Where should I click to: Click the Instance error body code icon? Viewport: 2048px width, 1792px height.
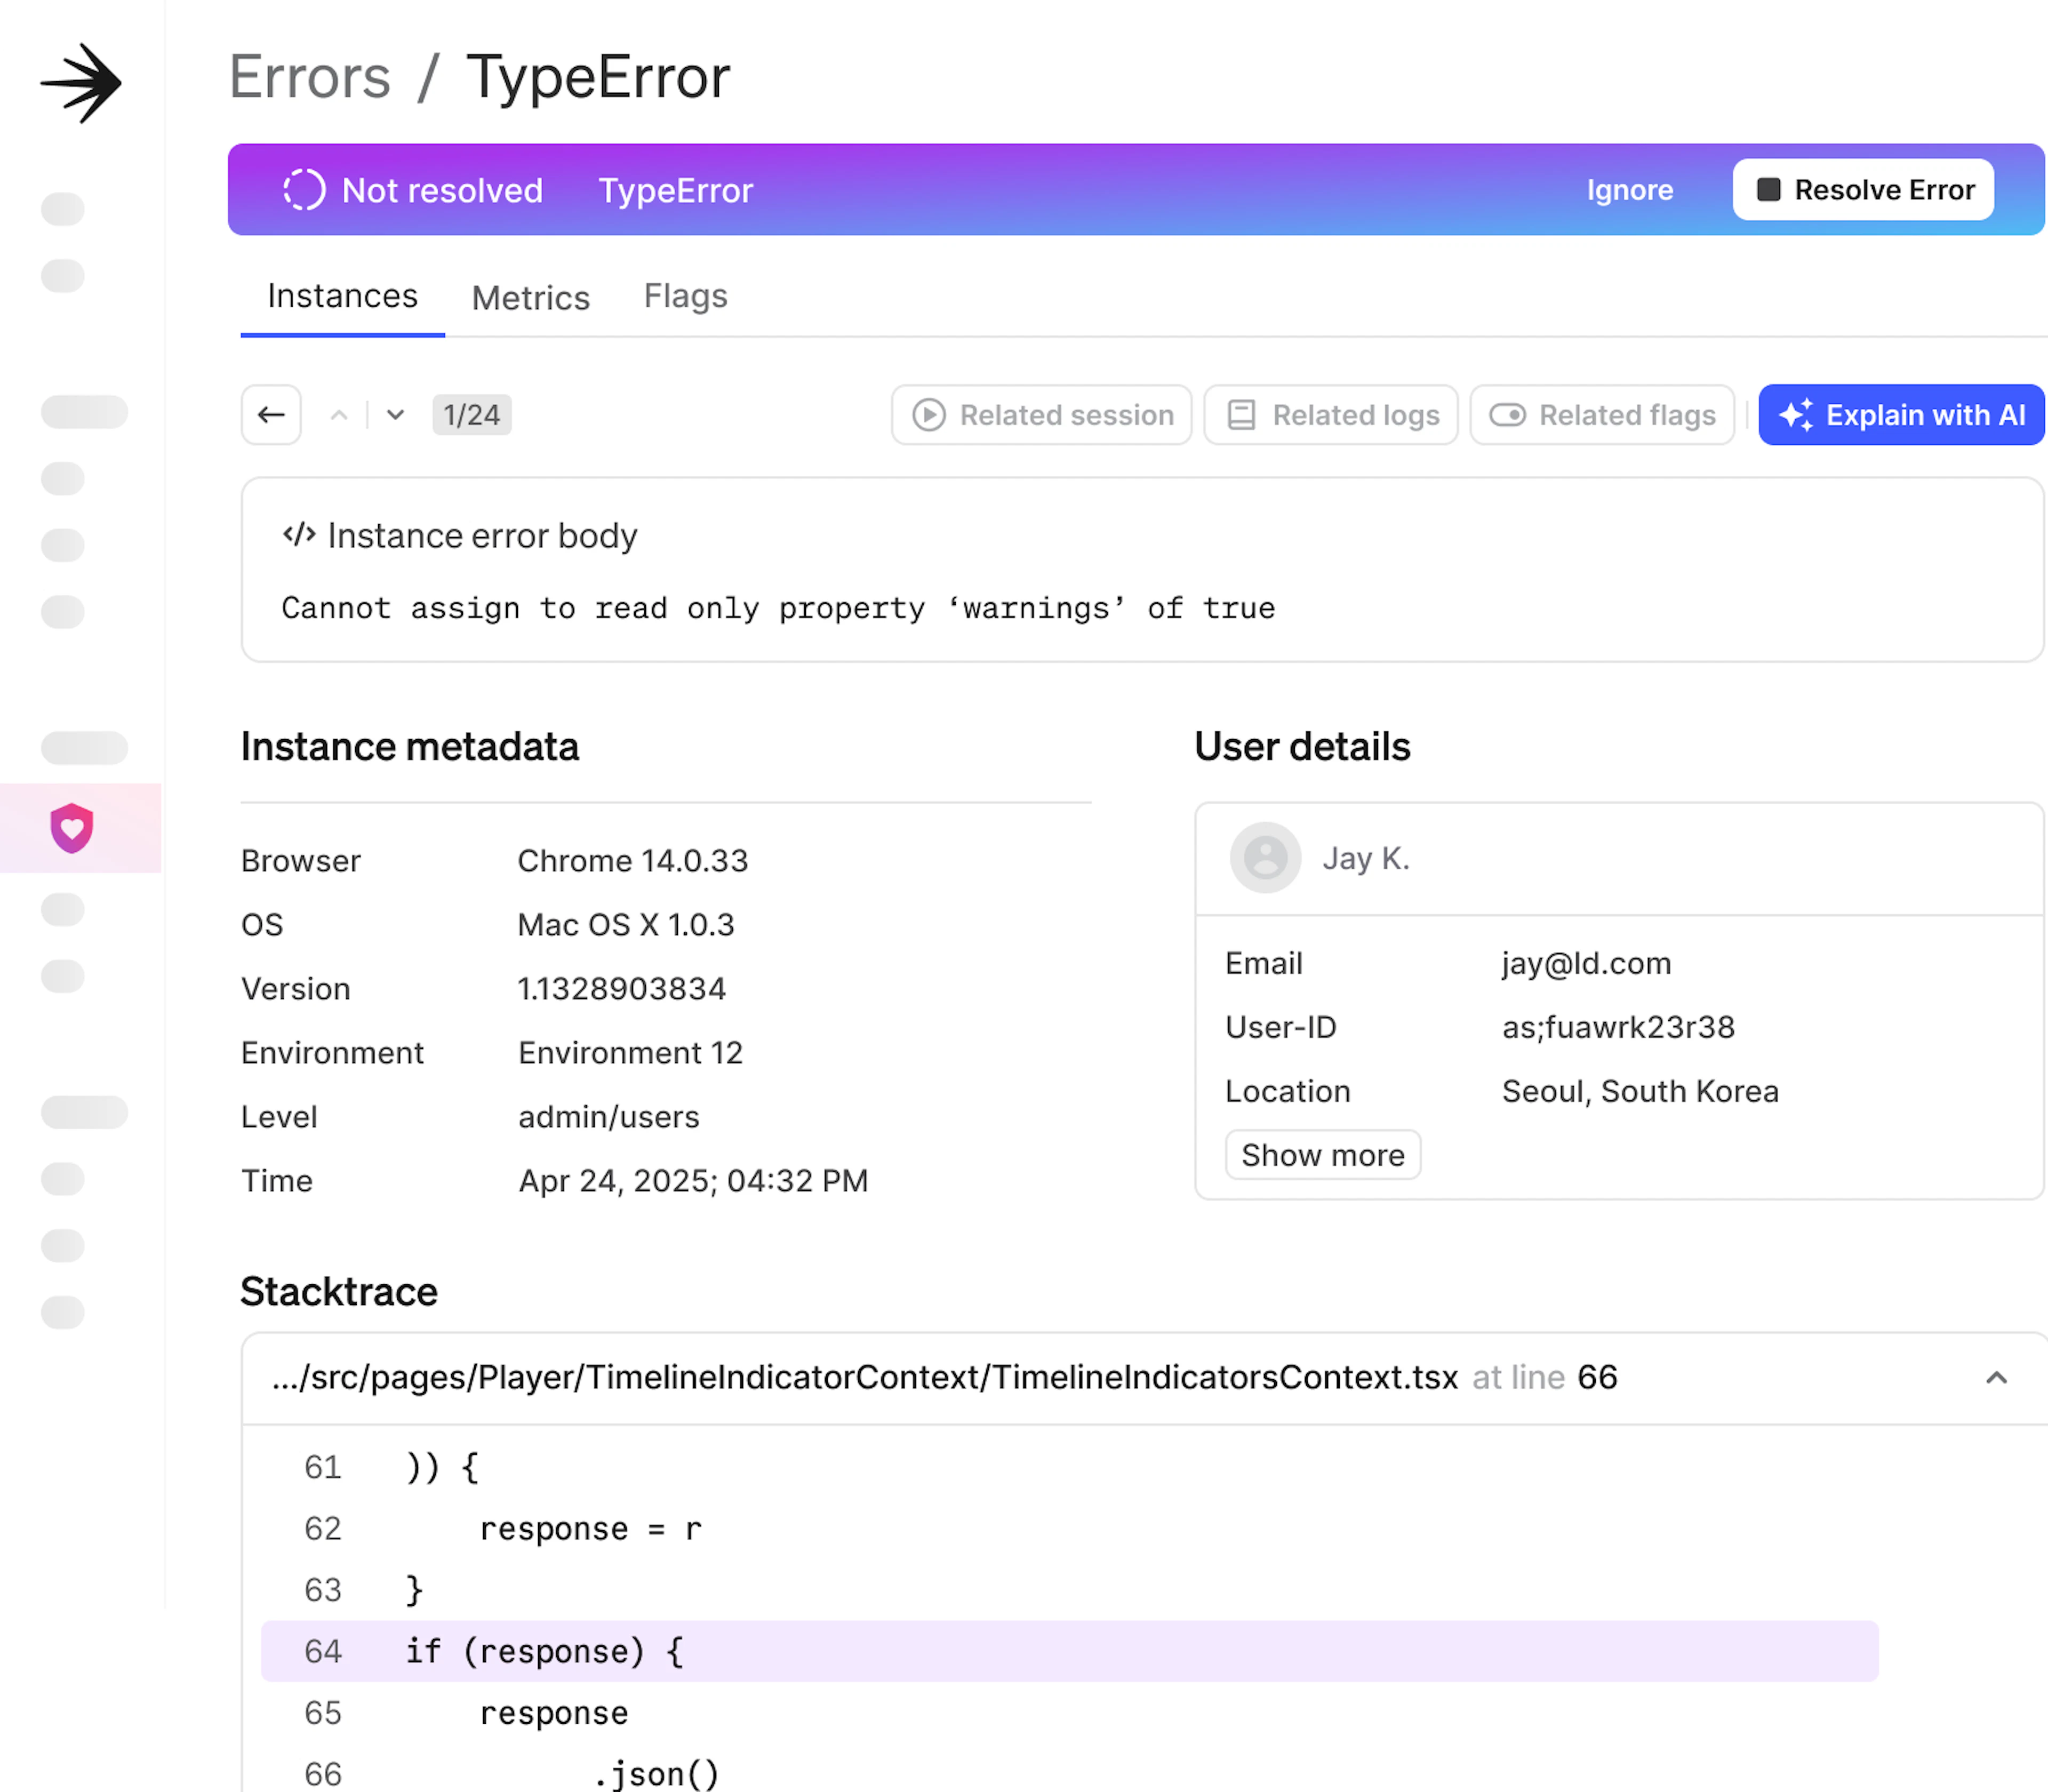pos(299,535)
